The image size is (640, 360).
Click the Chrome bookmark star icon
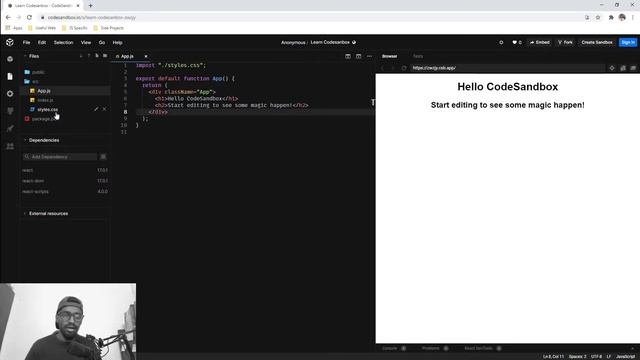click(x=598, y=18)
